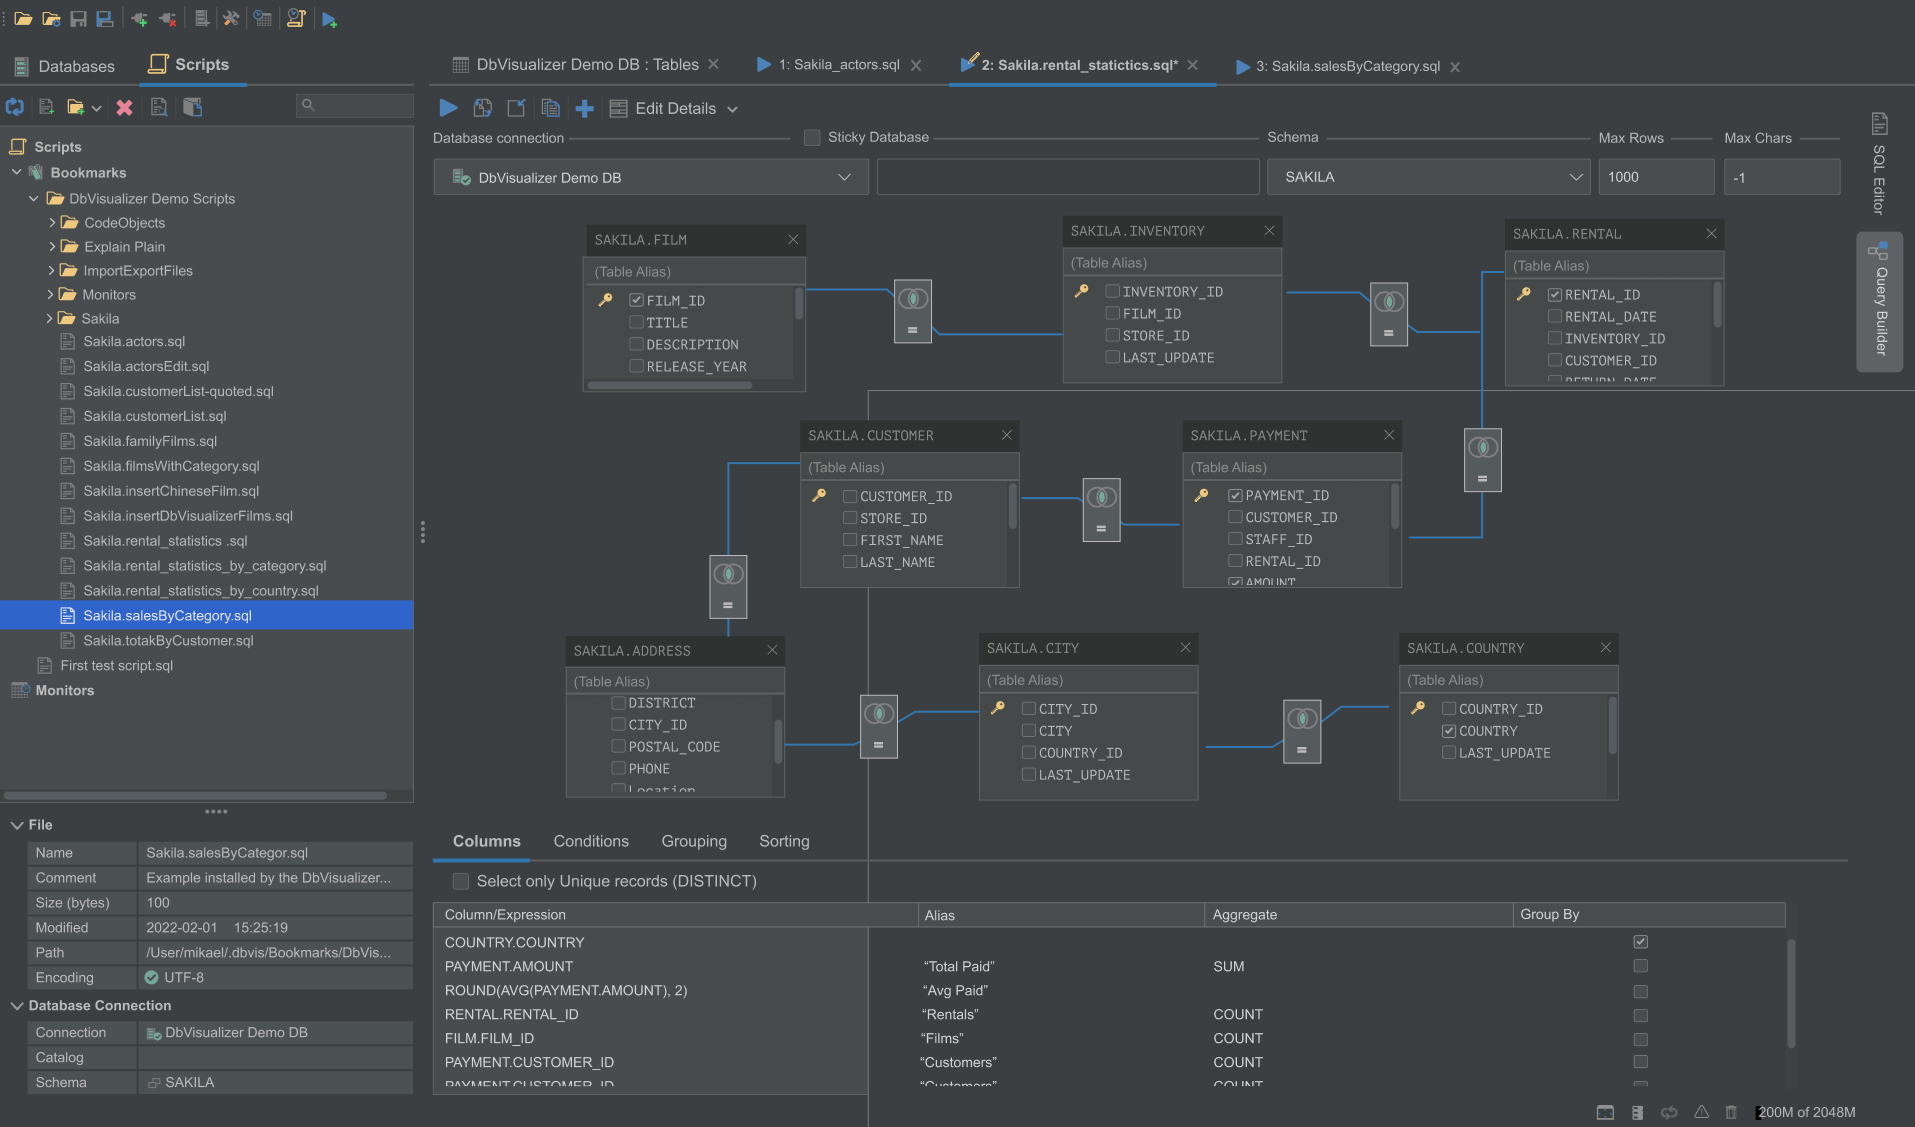Viewport: 1915px width, 1127px height.
Task: Click the join icon between RENTAL and PAYMENT
Action: pos(1482,460)
